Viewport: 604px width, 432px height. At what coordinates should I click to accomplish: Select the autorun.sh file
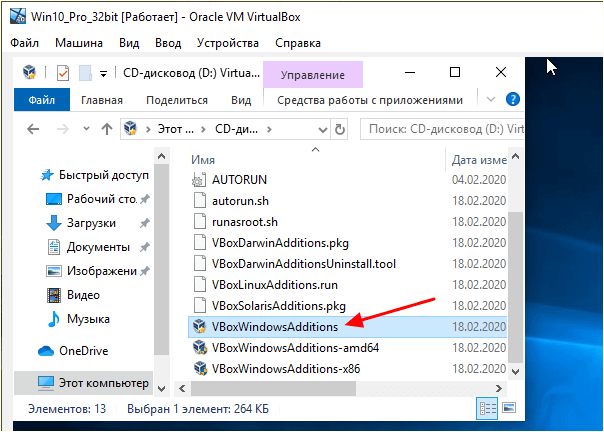[x=240, y=201]
